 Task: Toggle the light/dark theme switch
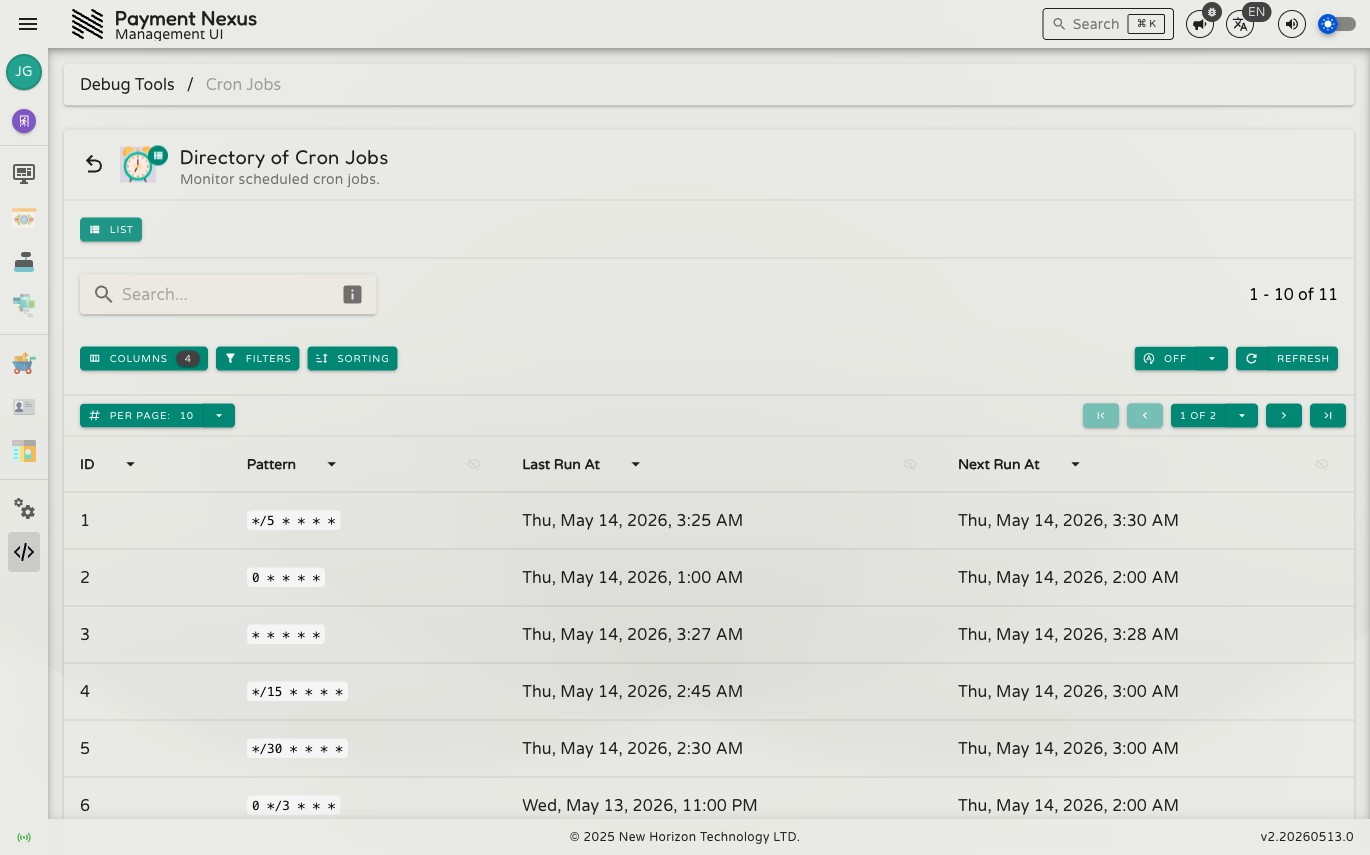[x=1337, y=24]
